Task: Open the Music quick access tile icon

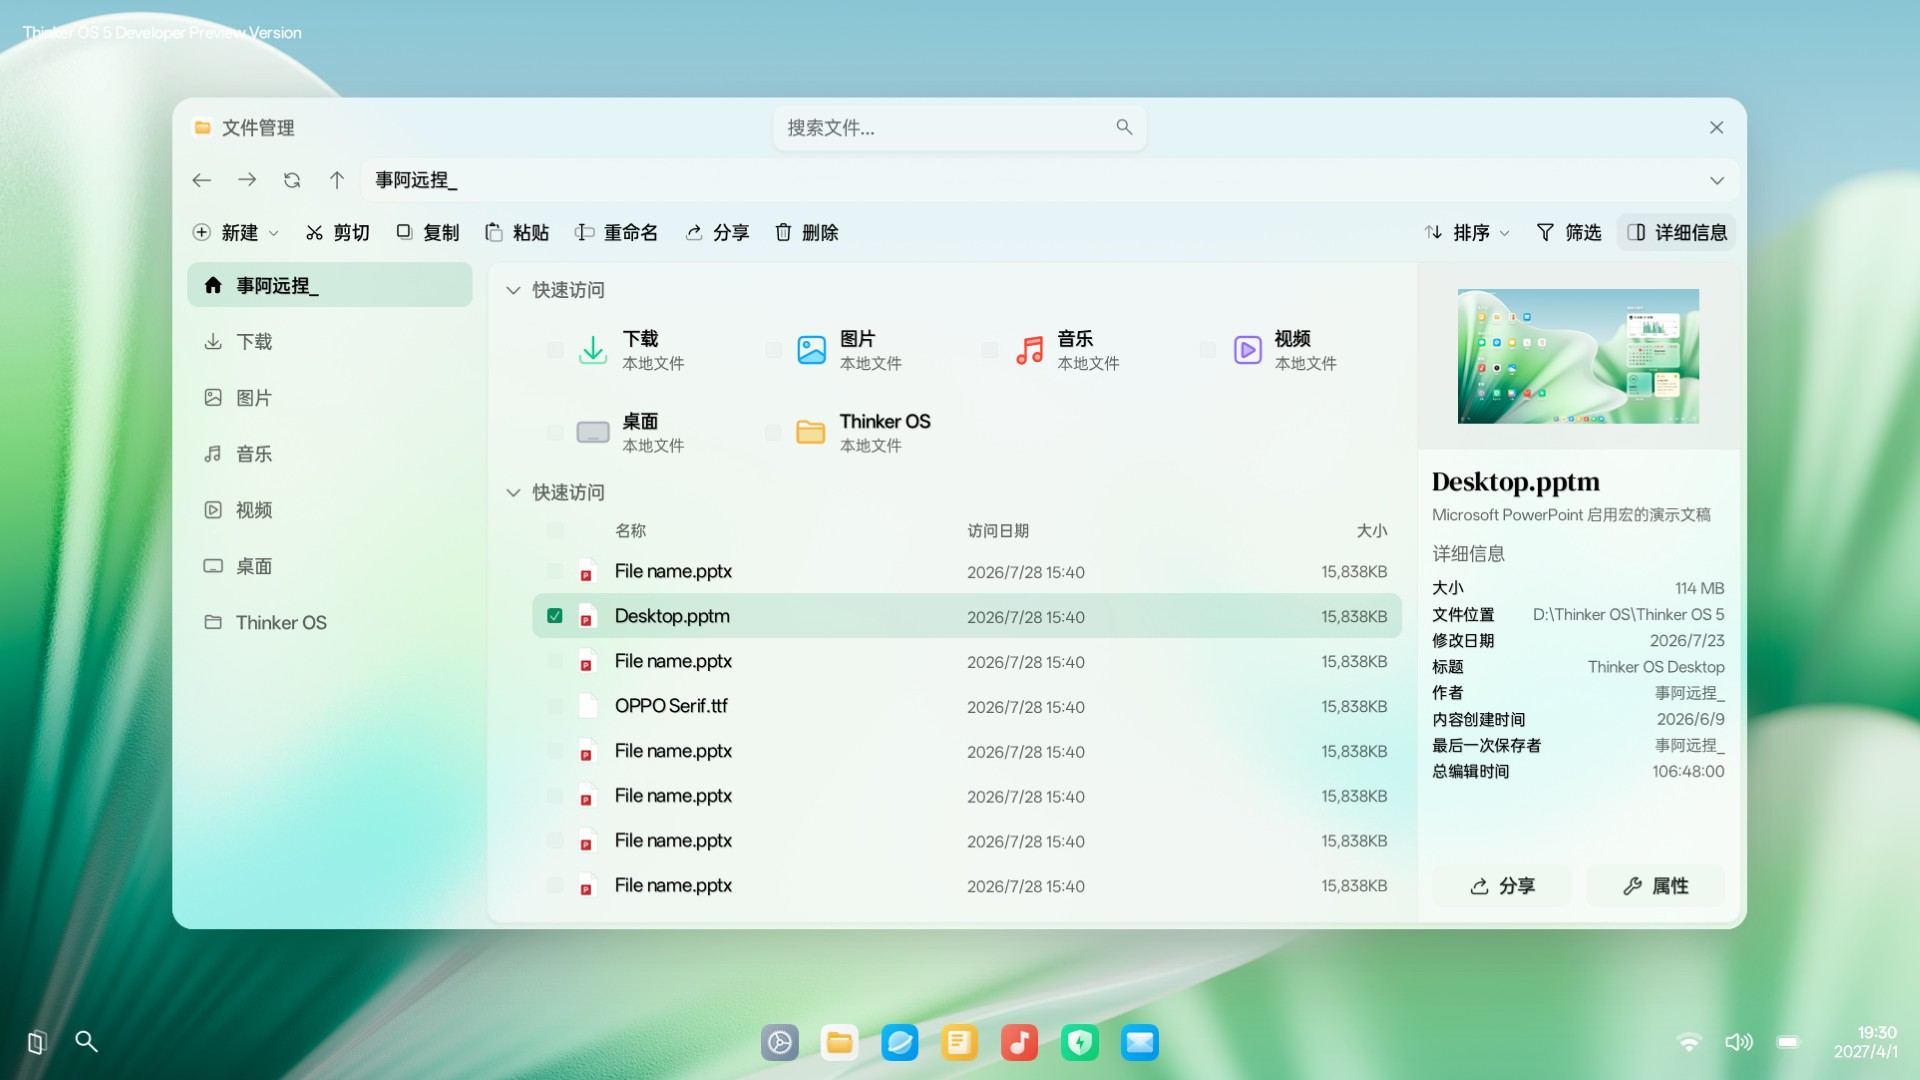Action: (x=1029, y=350)
